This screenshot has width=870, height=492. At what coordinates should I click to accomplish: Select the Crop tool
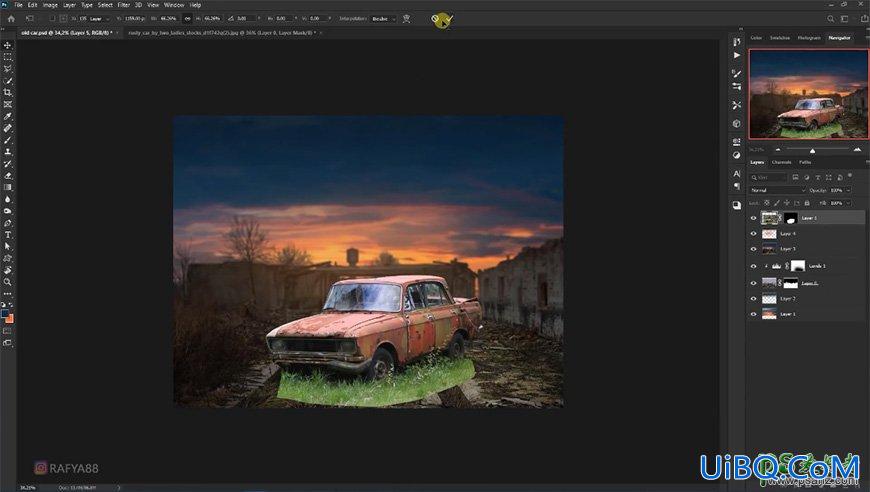[8, 93]
